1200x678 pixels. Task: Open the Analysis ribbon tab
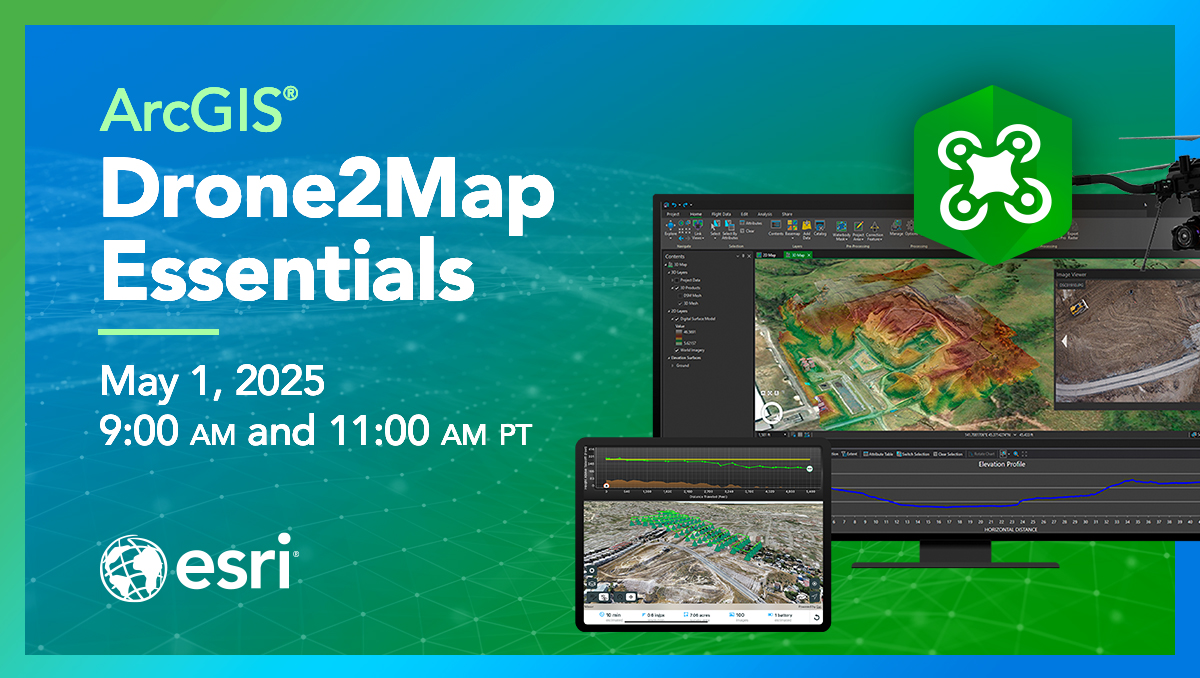[764, 214]
